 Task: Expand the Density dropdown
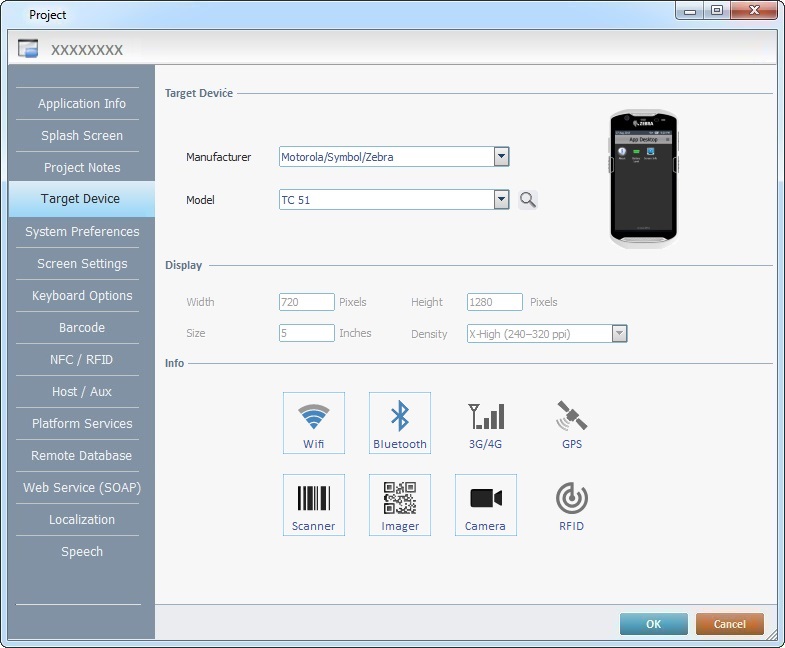click(x=619, y=334)
